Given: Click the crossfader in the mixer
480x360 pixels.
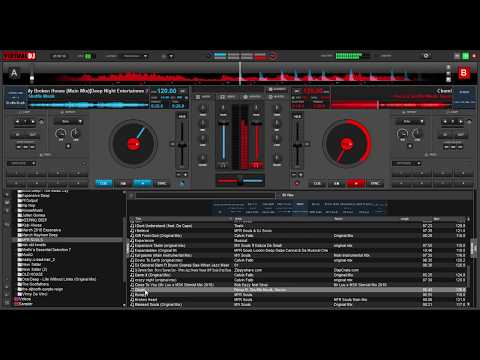Looking at the screenshot, I should 240,181.
